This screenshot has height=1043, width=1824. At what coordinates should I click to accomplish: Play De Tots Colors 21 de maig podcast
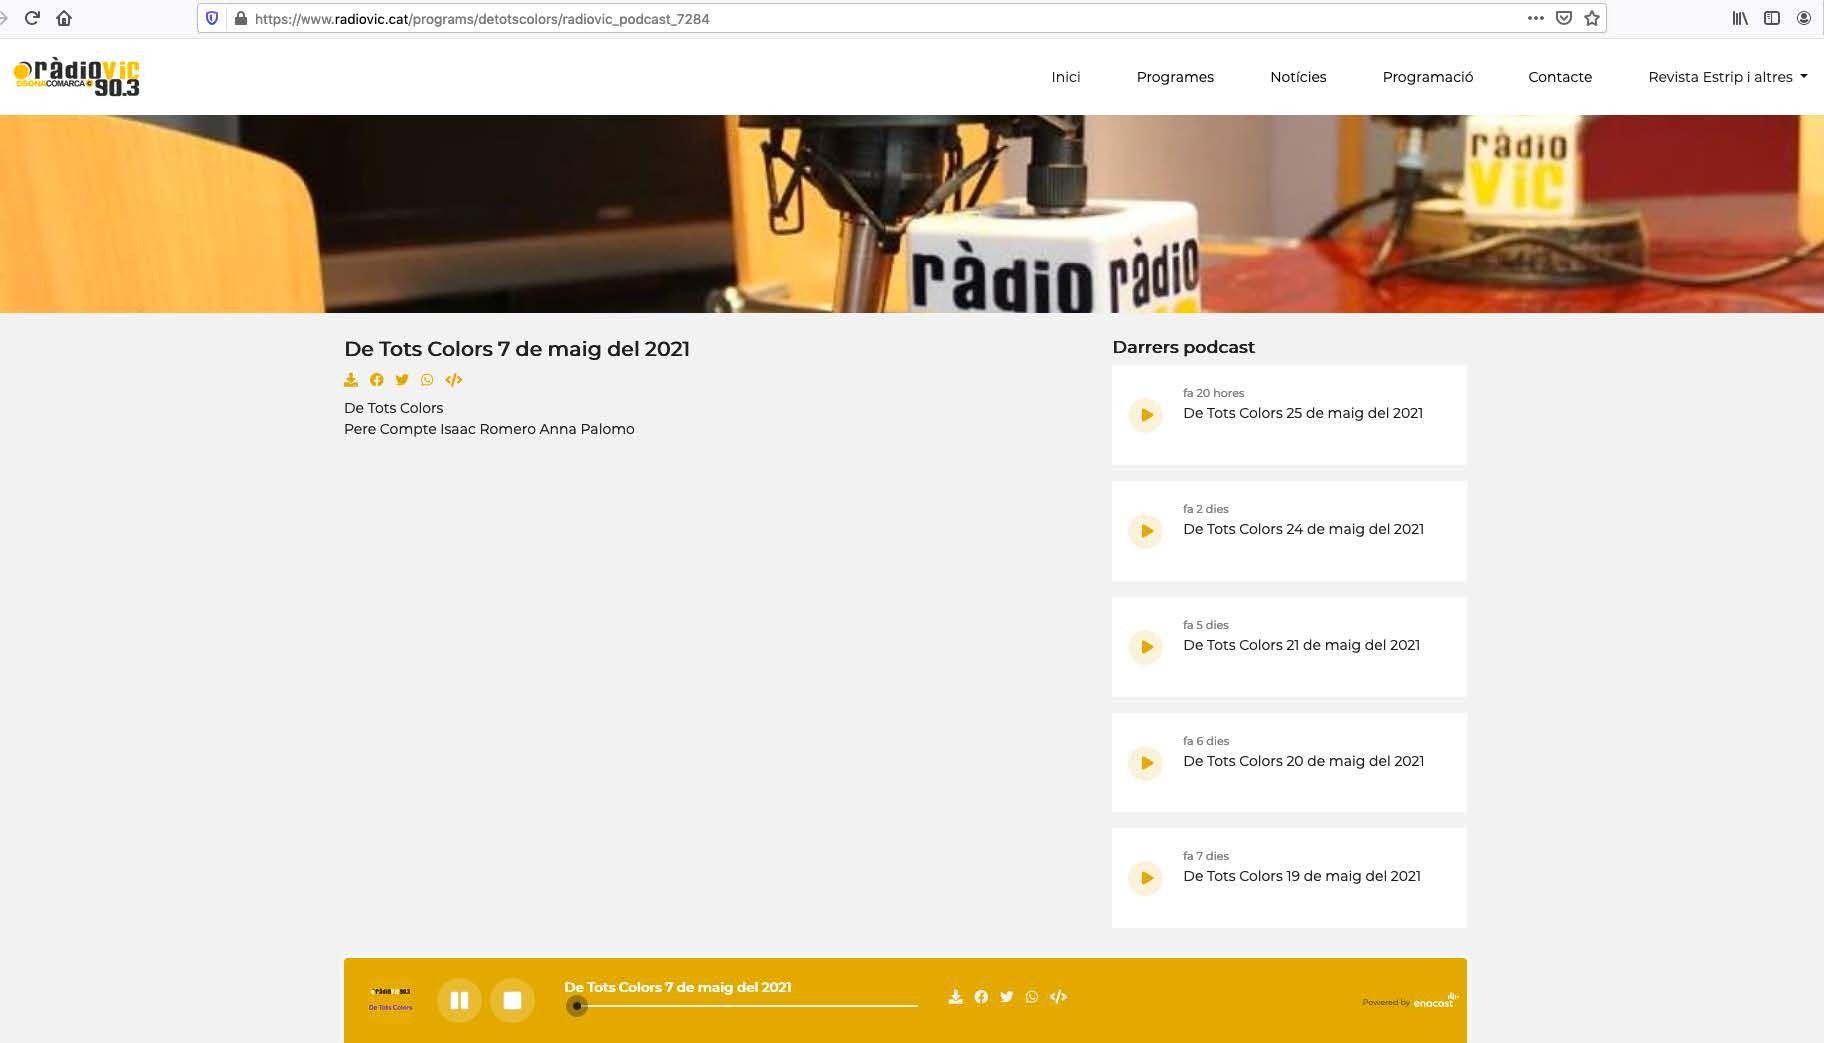click(x=1146, y=647)
